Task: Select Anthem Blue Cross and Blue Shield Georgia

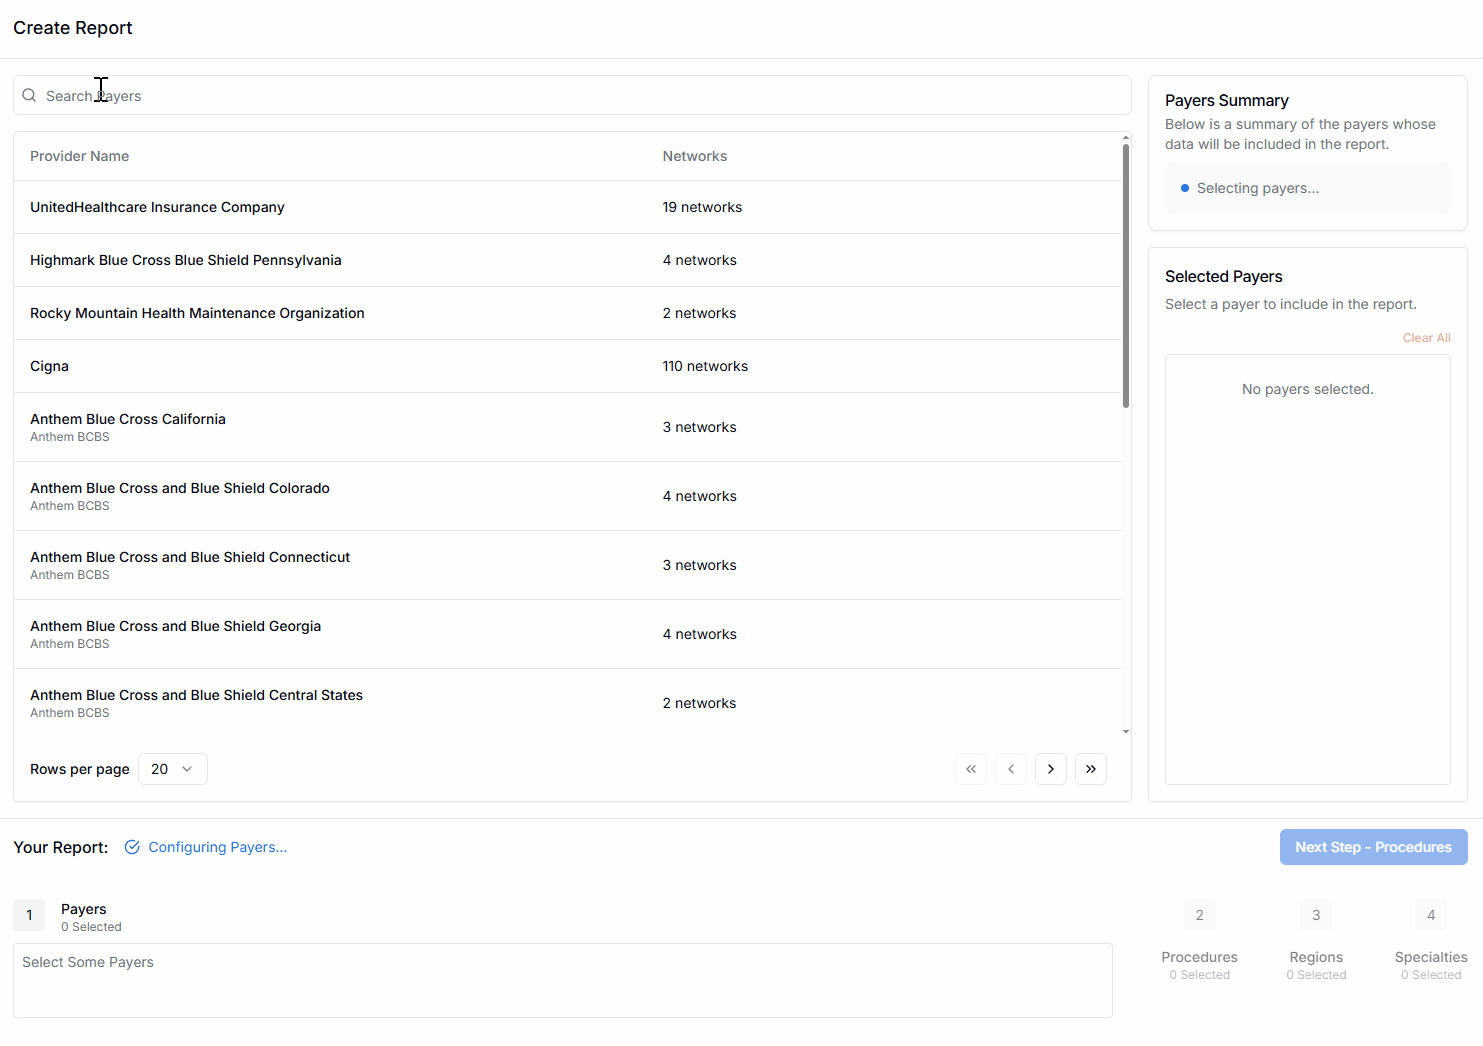Action: [567, 634]
